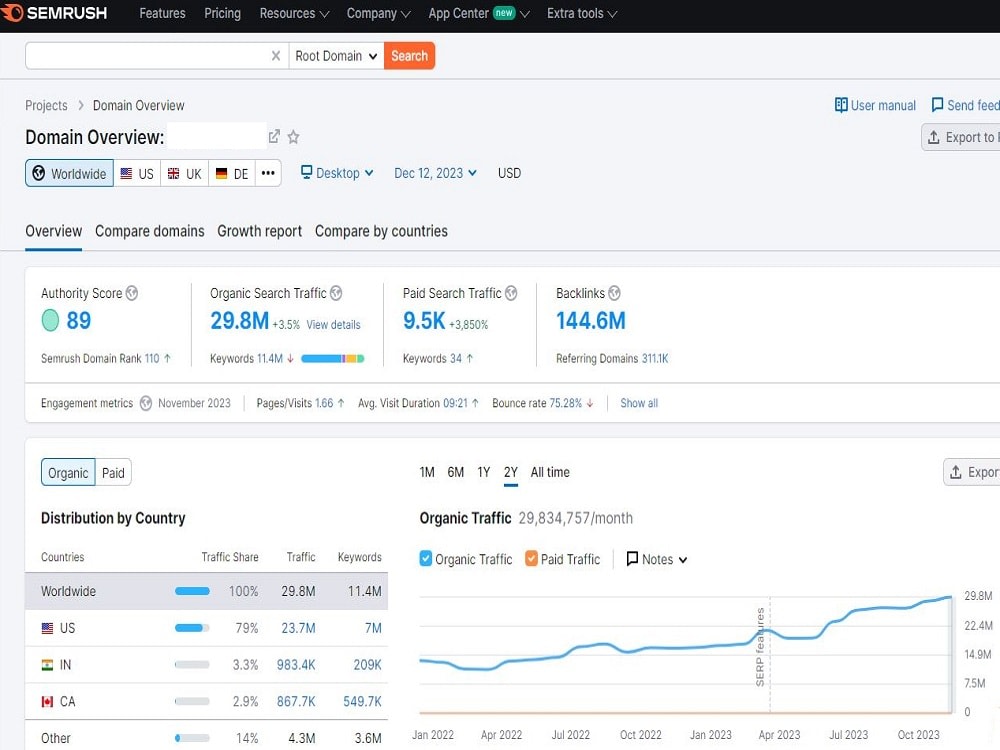Open the Dec 12, 2023 date dropdown
Viewport: 1000px width, 750px height.
[435, 173]
